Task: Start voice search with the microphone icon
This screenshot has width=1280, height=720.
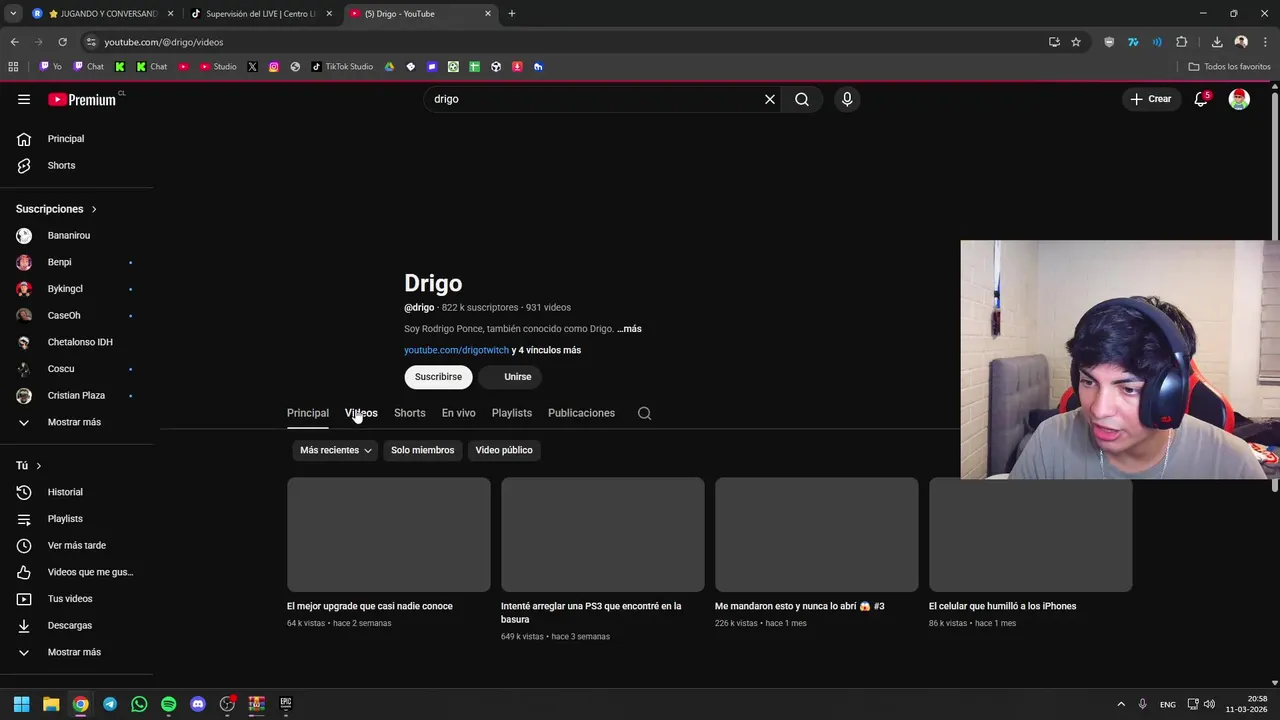Action: coord(847,99)
